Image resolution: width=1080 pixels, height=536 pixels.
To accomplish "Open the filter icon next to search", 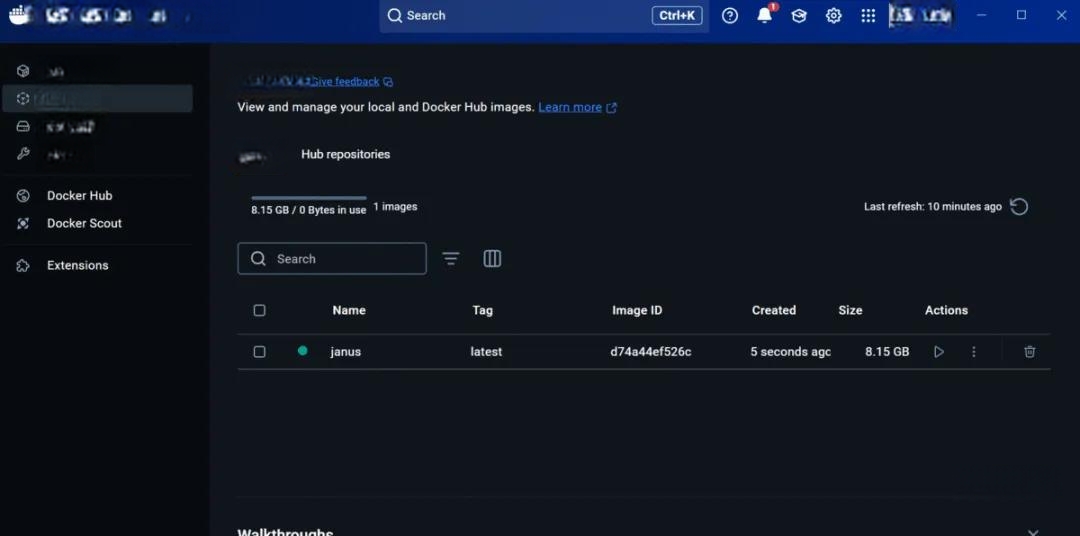I will tap(450, 259).
